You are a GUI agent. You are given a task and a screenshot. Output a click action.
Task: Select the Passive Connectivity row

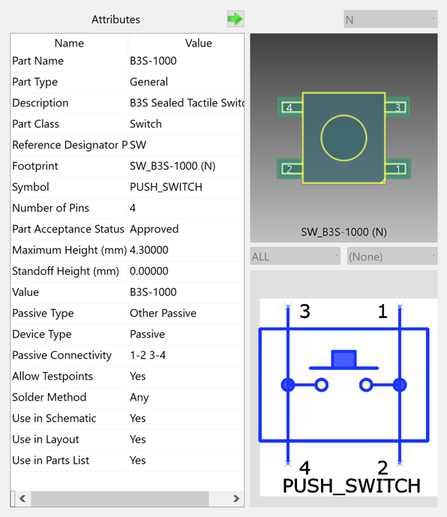127,355
